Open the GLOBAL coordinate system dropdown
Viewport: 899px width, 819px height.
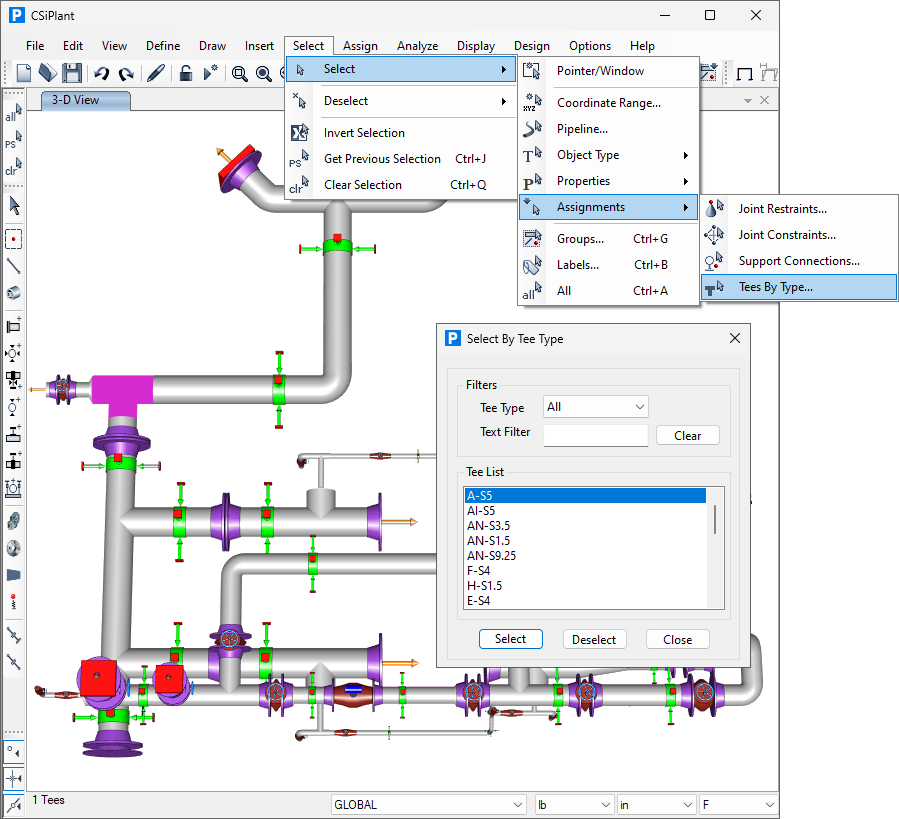click(428, 804)
